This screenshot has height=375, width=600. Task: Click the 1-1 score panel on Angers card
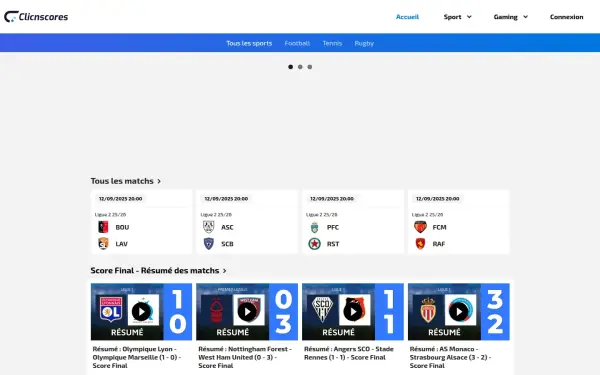coord(389,311)
